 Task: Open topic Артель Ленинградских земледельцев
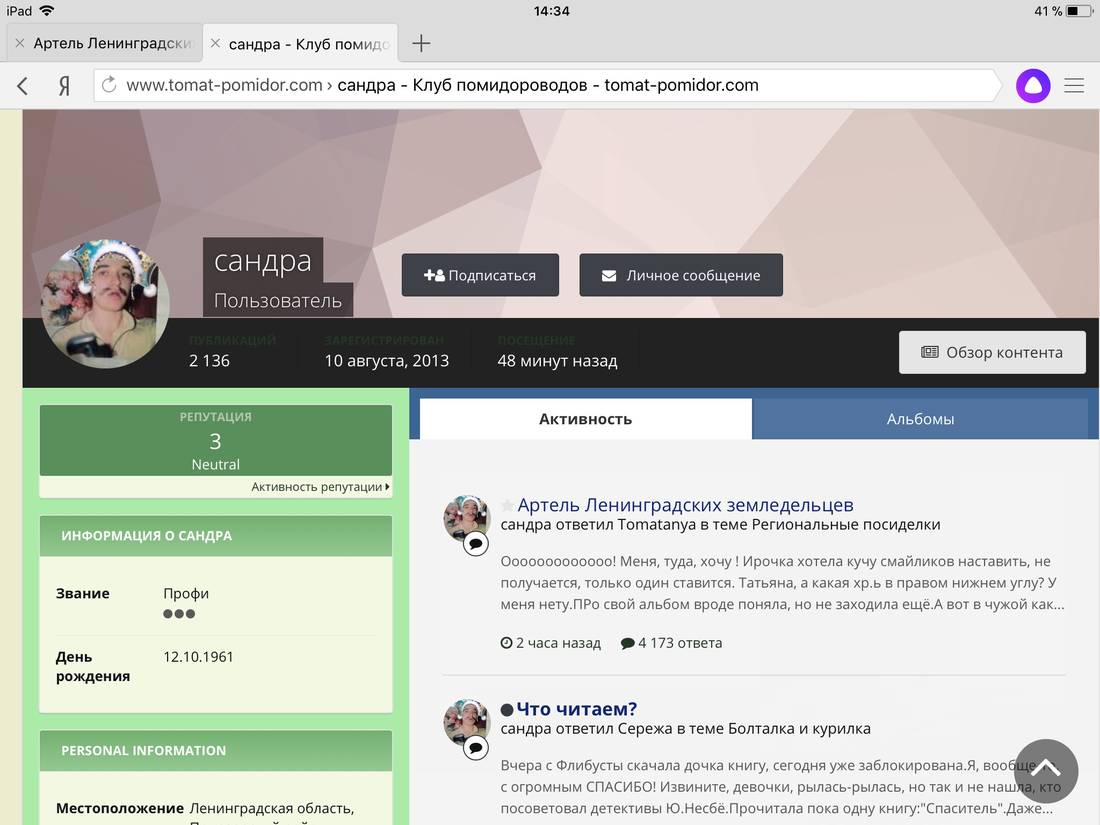click(x=685, y=505)
